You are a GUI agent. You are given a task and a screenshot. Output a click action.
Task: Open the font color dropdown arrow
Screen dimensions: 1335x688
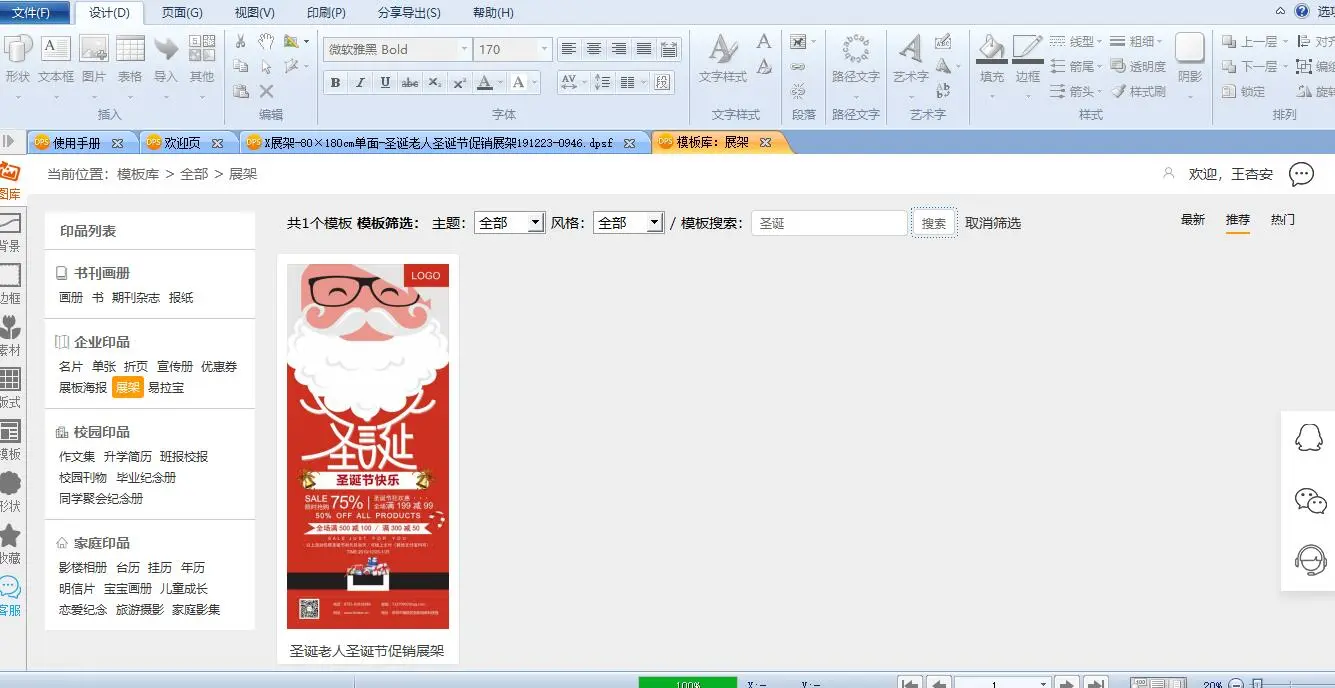click(x=502, y=83)
